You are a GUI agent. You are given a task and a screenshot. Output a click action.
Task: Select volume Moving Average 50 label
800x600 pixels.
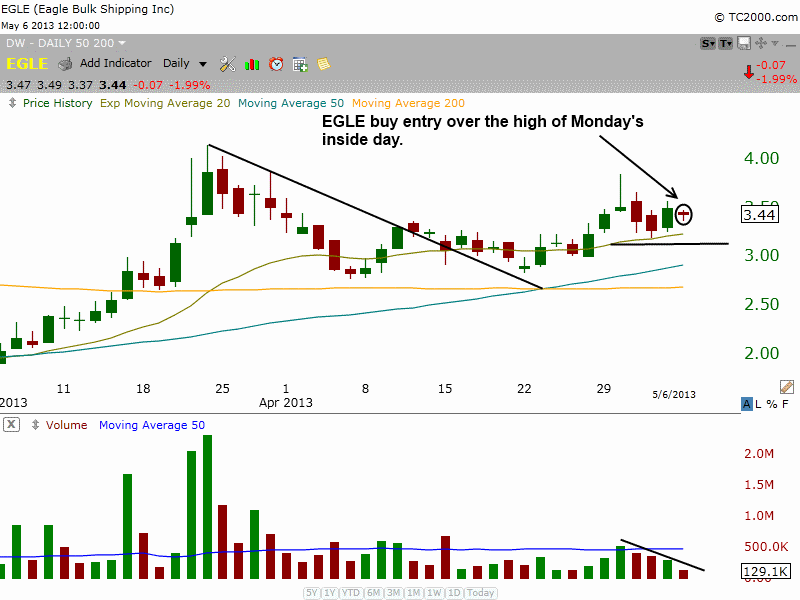point(152,425)
